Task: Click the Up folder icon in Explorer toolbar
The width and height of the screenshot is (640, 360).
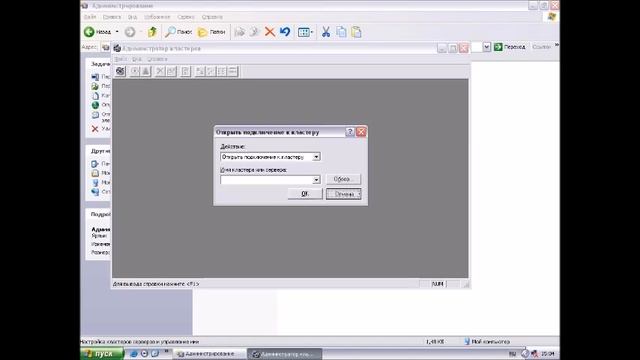Action: (152, 32)
